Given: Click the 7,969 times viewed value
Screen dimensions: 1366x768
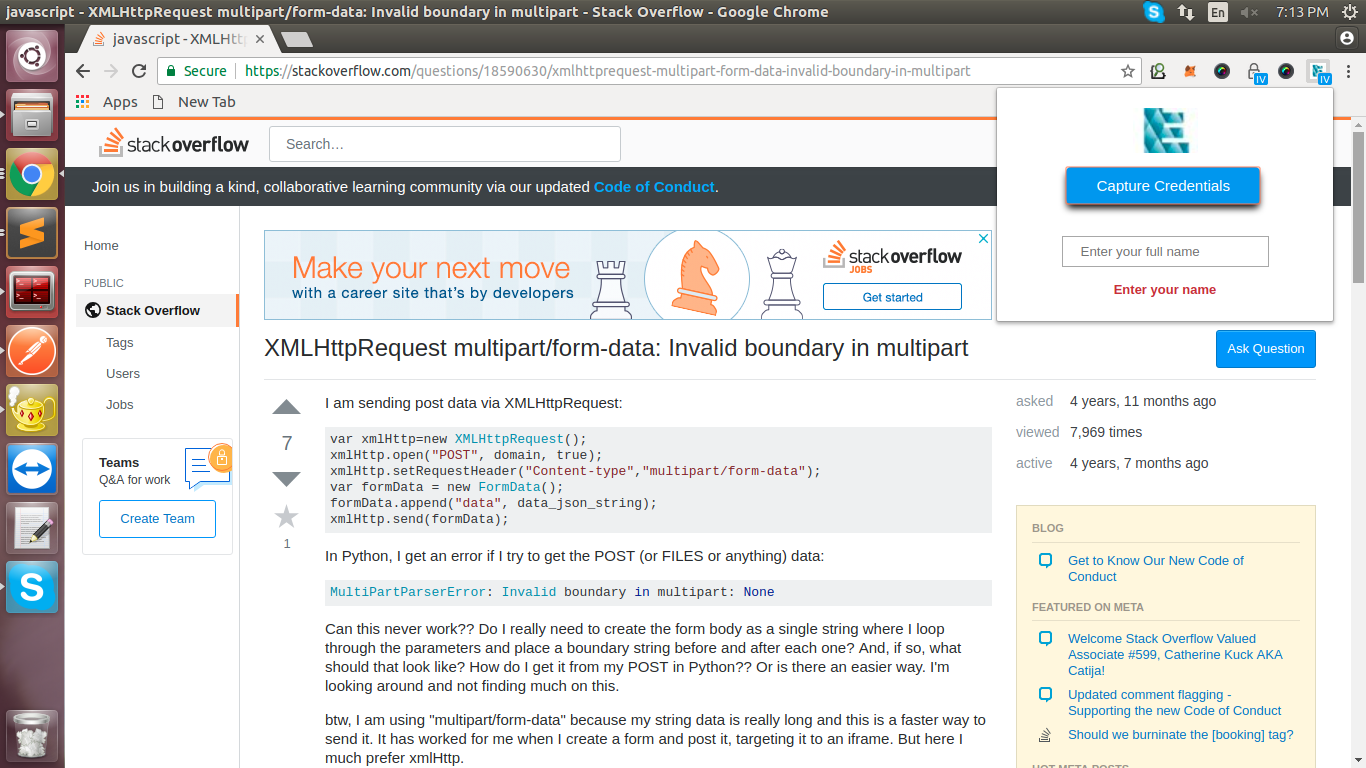Looking at the screenshot, I should pyautogui.click(x=1106, y=432).
